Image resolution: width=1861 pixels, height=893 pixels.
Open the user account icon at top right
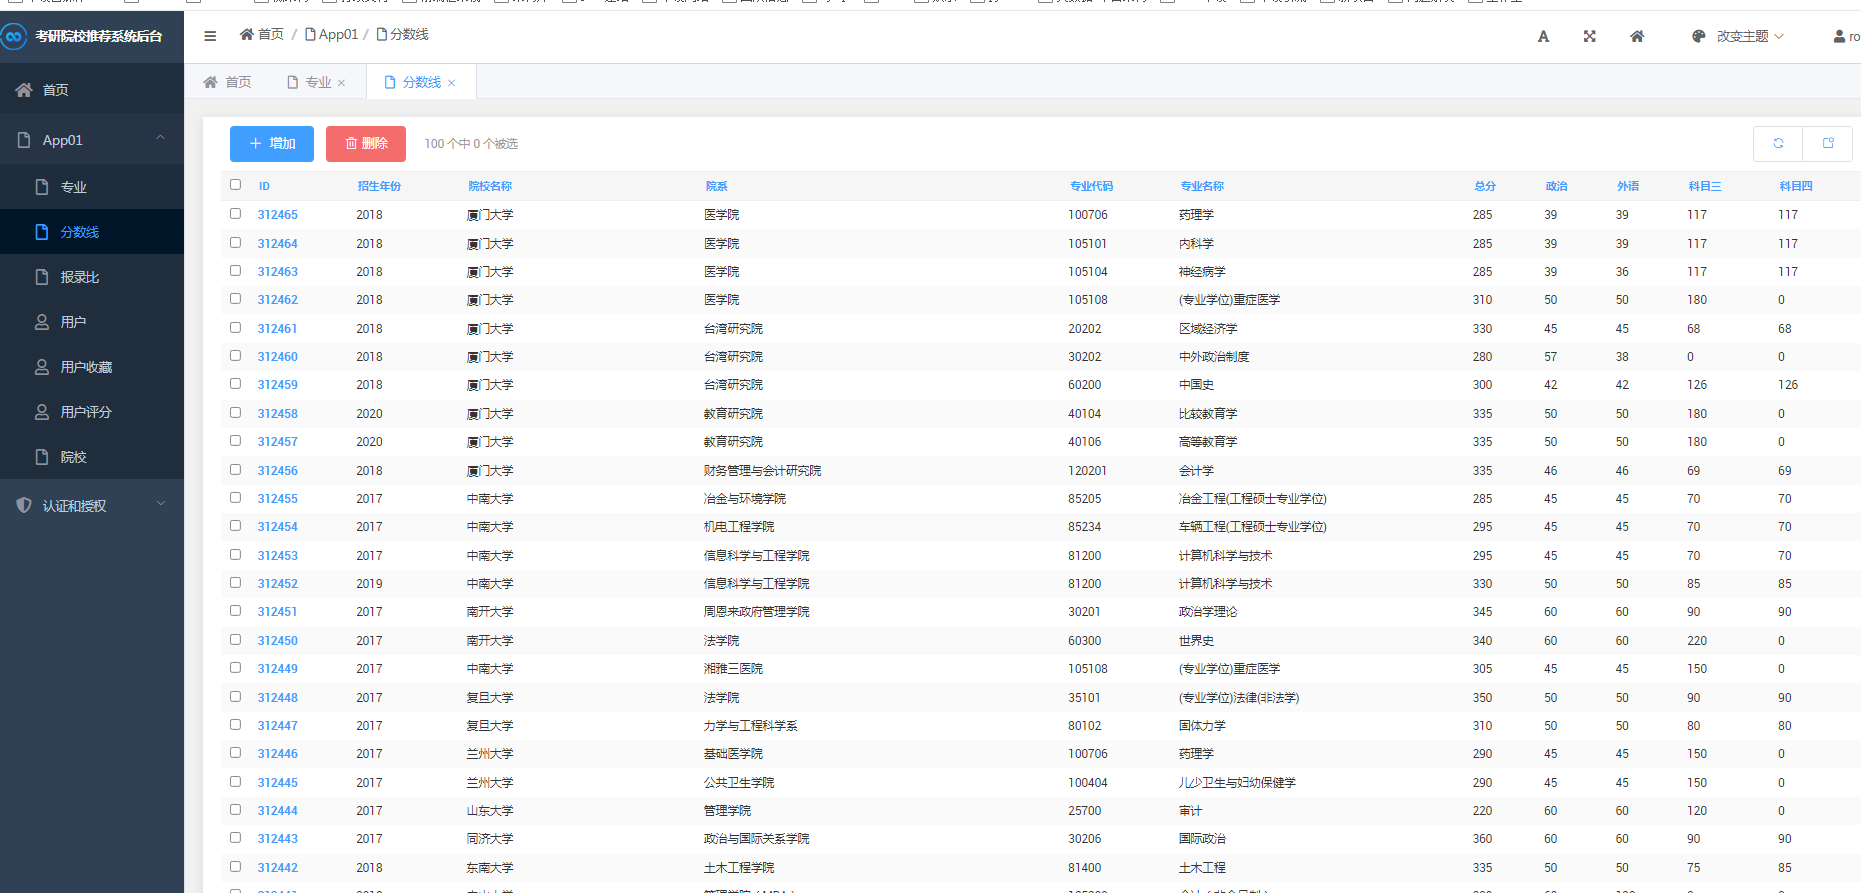point(1839,36)
